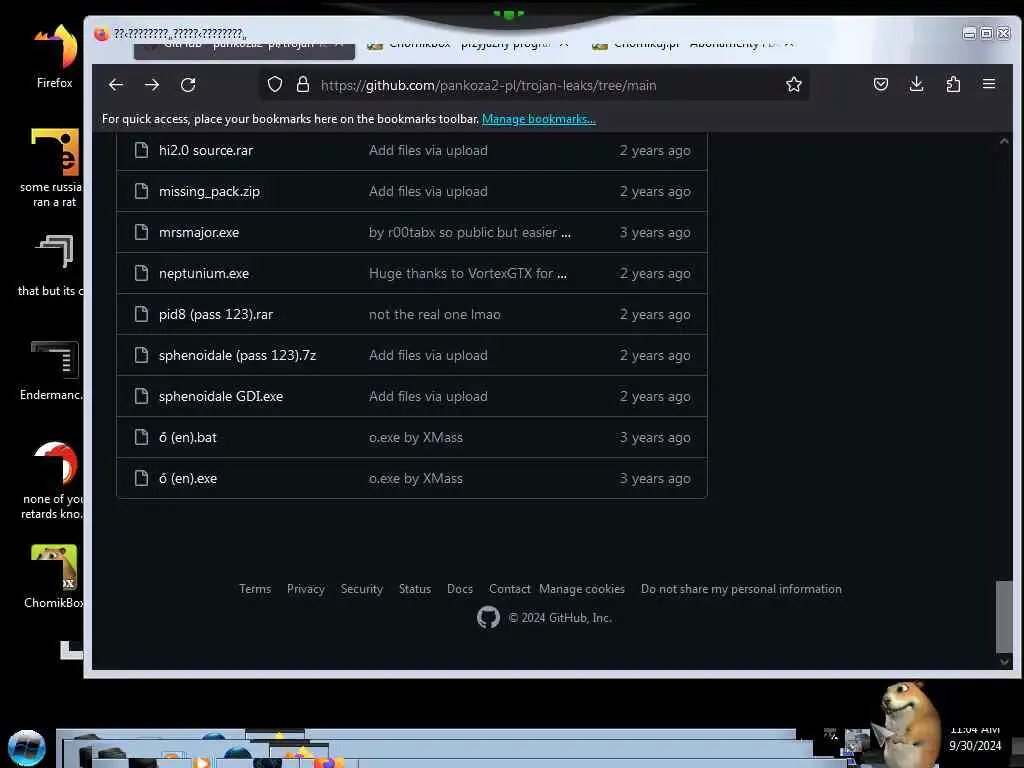
Task: Open the extensions puzzle icon
Action: point(953,84)
